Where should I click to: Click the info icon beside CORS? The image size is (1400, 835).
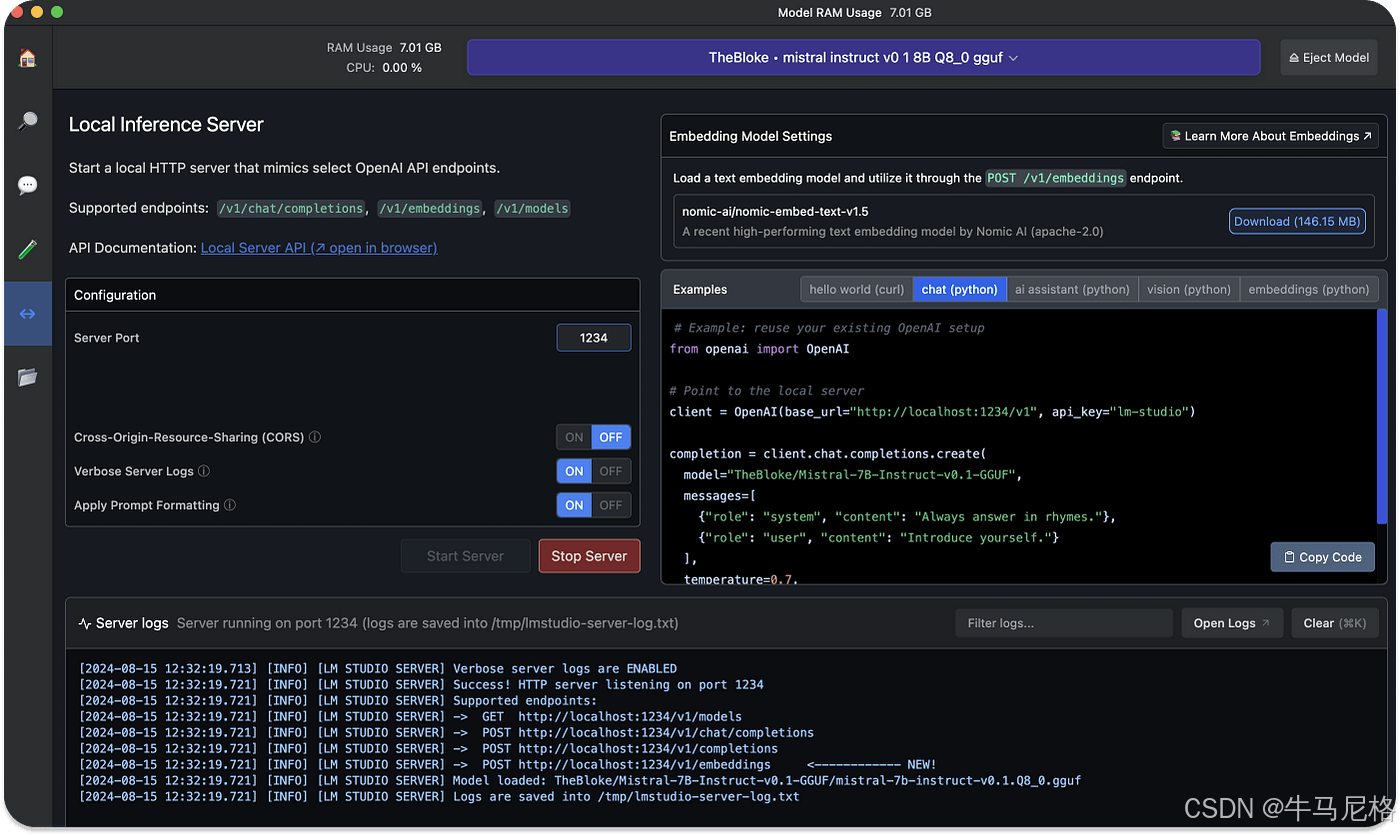coord(315,437)
